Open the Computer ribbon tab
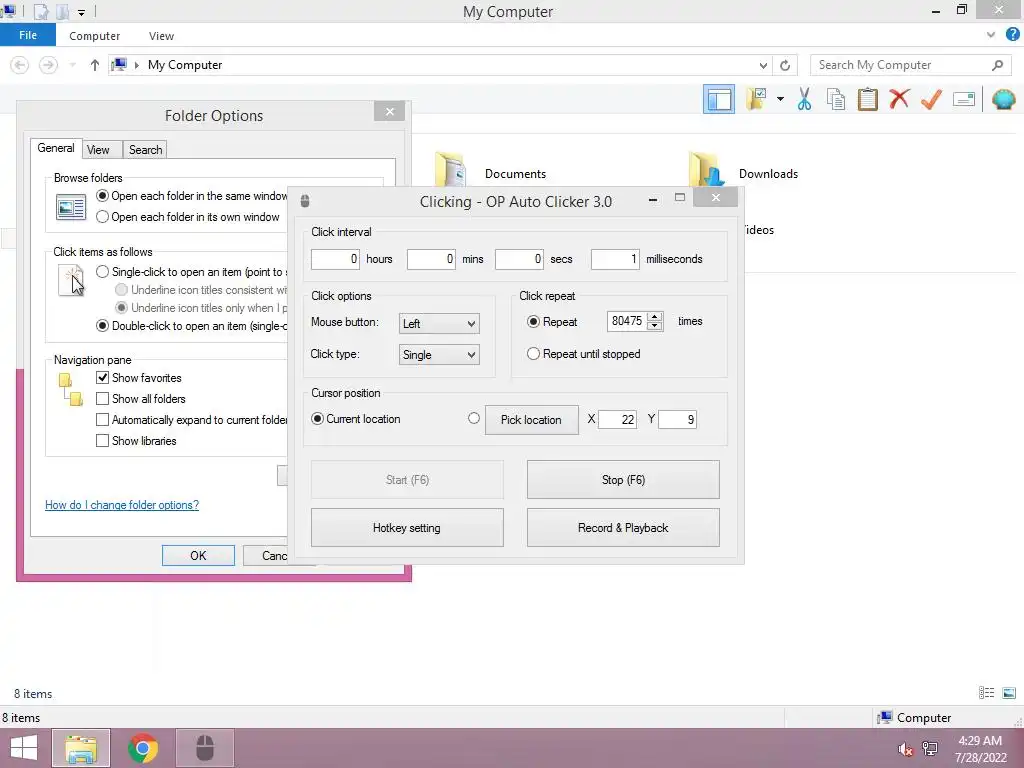The image size is (1024, 768). (x=95, y=36)
